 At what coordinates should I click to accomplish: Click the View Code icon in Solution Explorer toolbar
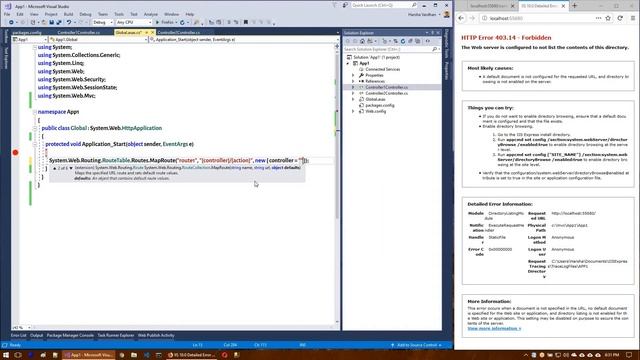click(x=428, y=41)
